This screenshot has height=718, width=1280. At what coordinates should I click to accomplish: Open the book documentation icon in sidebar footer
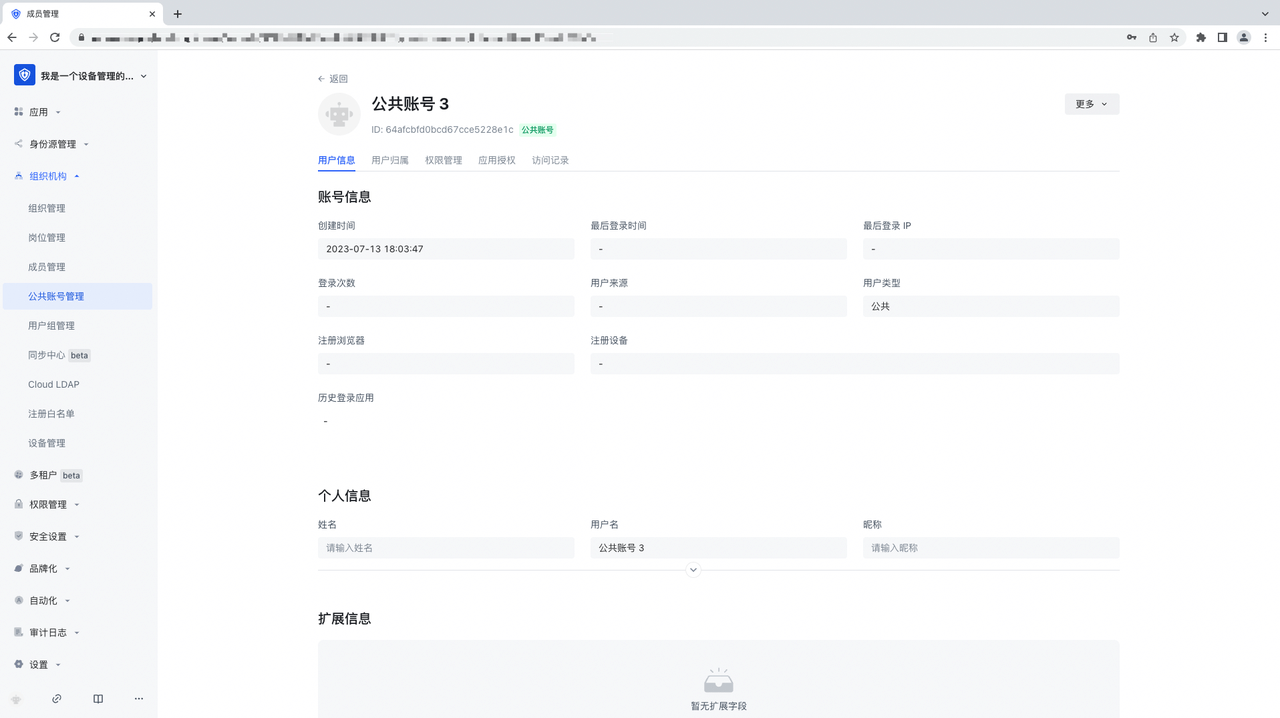click(98, 699)
